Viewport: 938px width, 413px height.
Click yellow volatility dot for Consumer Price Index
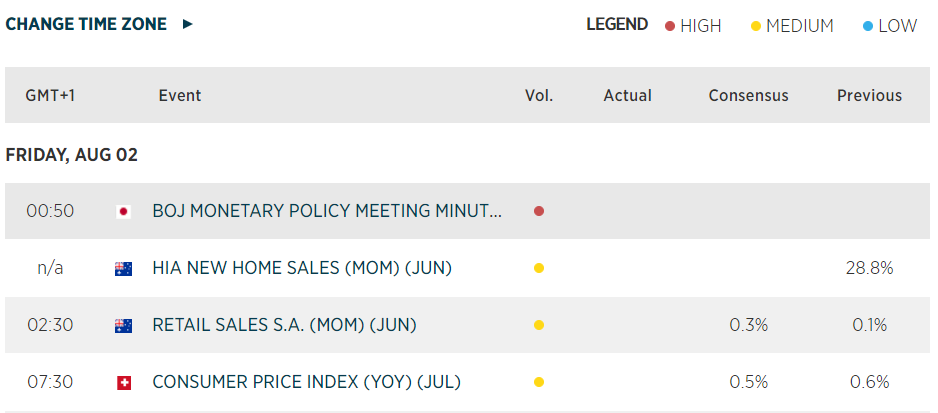pyautogui.click(x=539, y=382)
